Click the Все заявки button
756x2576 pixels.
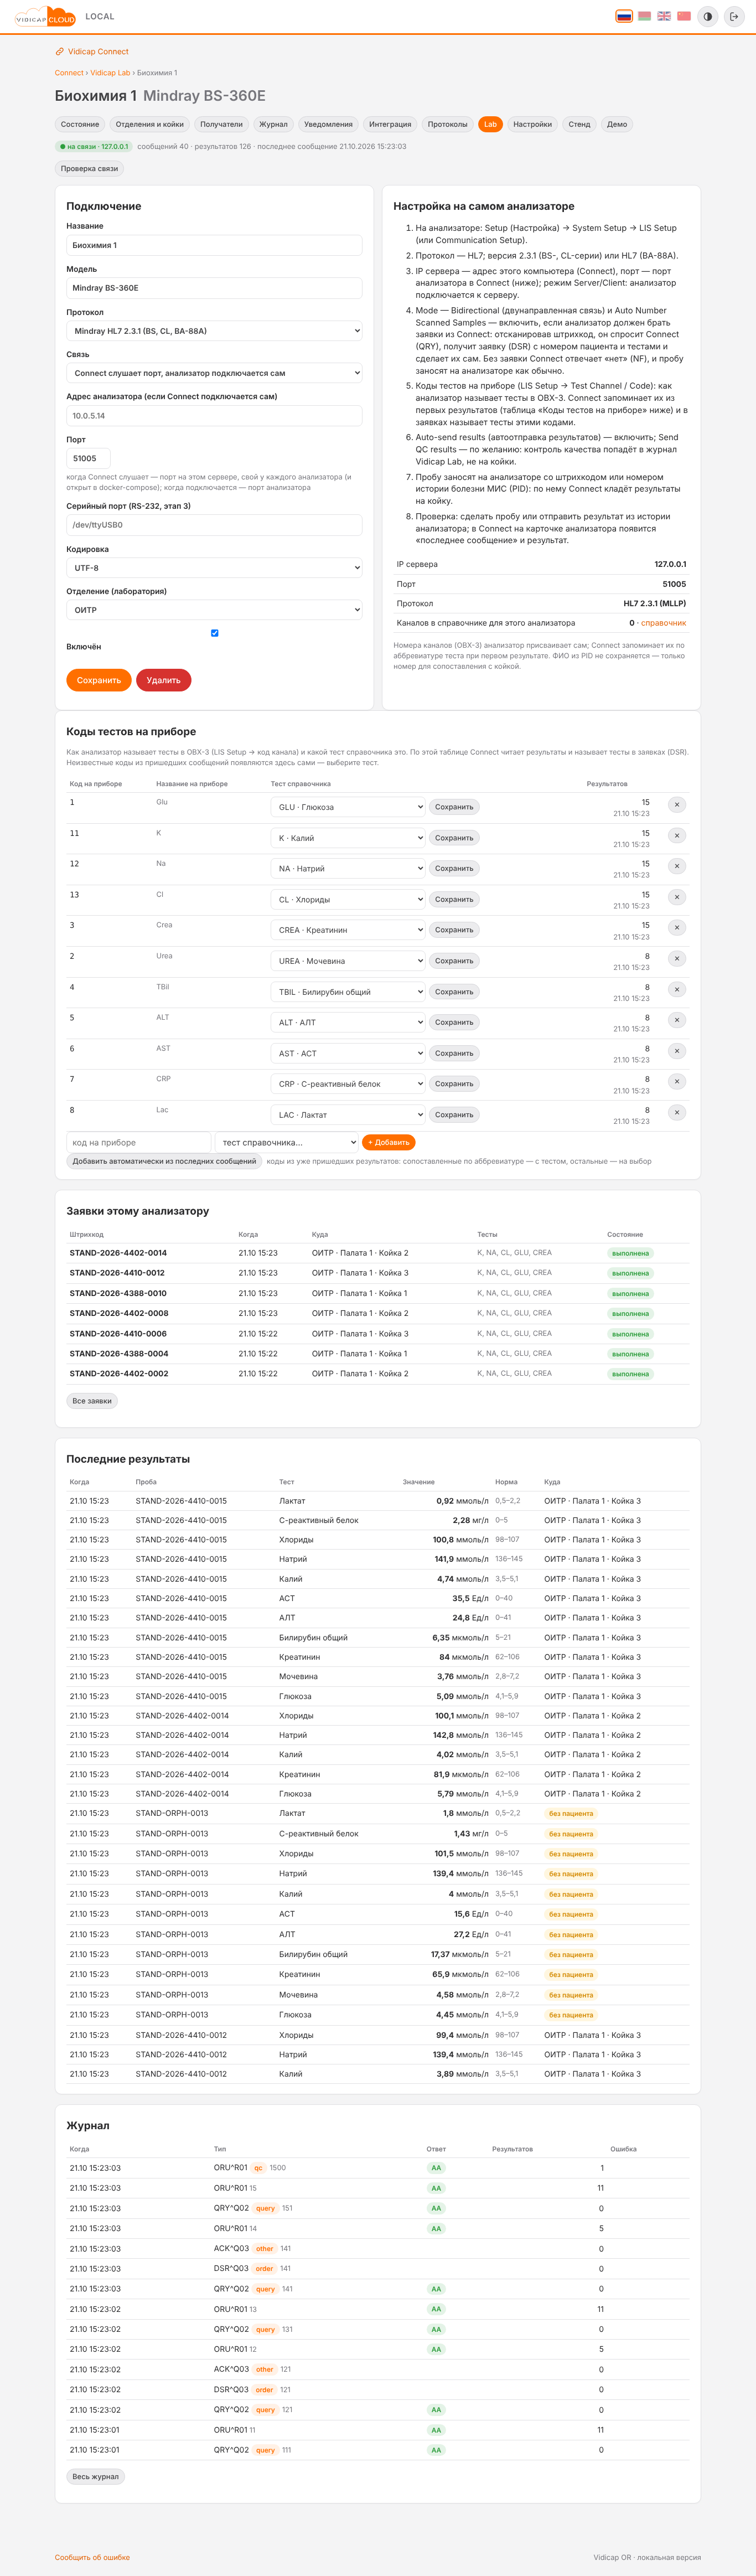(92, 1401)
